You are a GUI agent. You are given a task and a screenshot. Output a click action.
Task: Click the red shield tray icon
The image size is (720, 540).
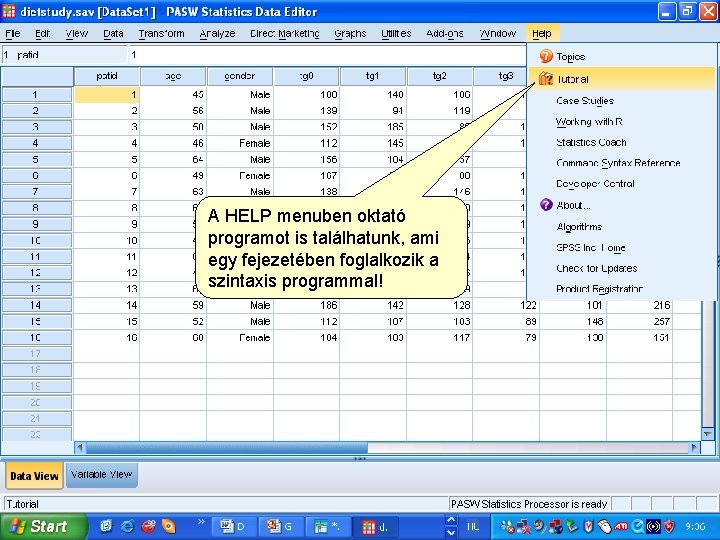point(669,527)
